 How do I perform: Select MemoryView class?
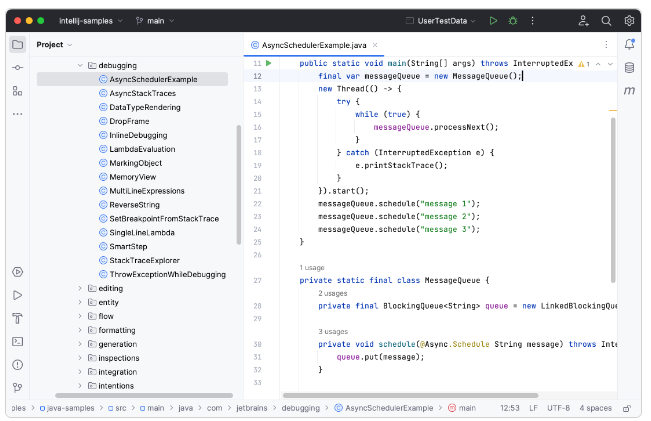pyautogui.click(x=132, y=177)
